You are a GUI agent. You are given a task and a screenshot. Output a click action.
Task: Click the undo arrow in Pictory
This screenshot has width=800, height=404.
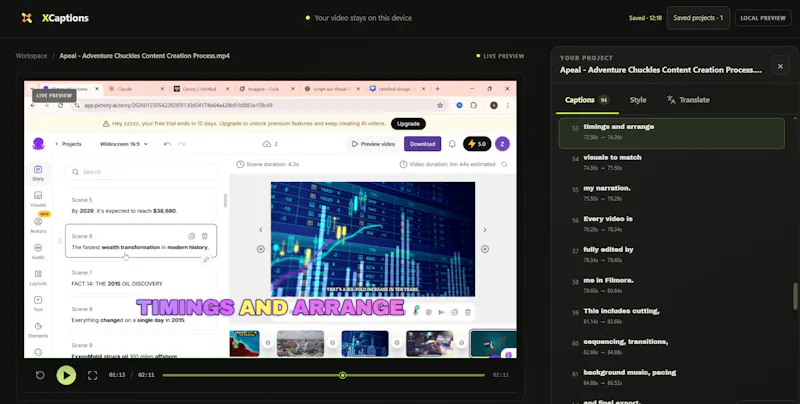(167, 144)
